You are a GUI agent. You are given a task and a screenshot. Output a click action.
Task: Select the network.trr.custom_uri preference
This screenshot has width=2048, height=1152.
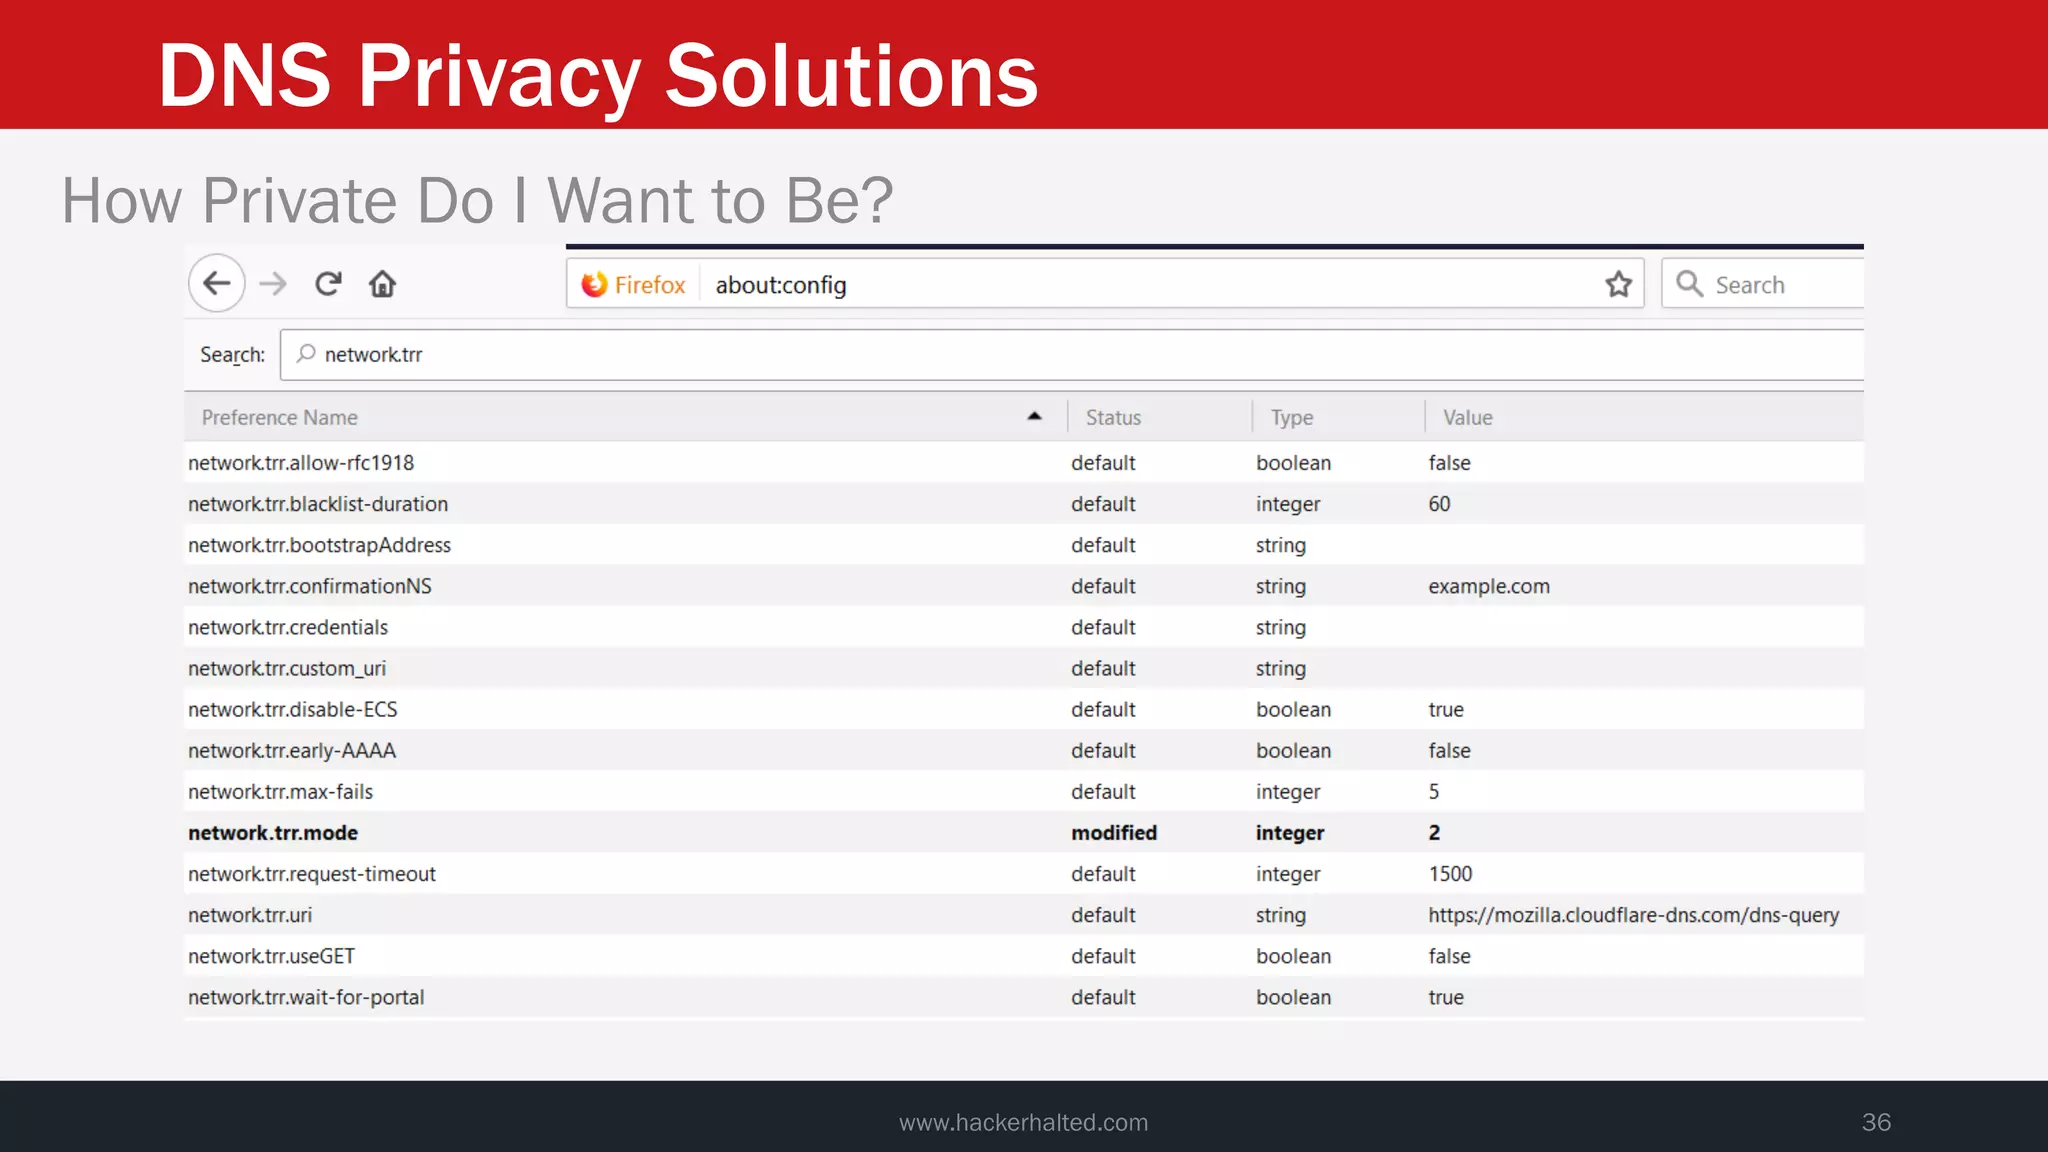[x=1024, y=668]
